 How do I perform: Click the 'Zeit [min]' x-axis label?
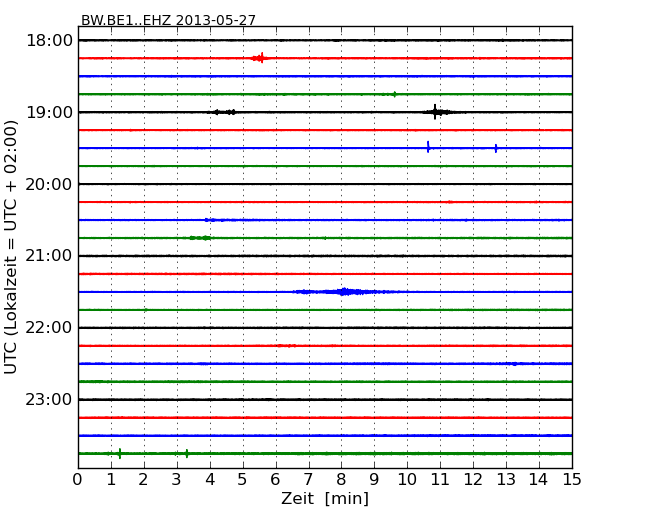(x=325, y=498)
